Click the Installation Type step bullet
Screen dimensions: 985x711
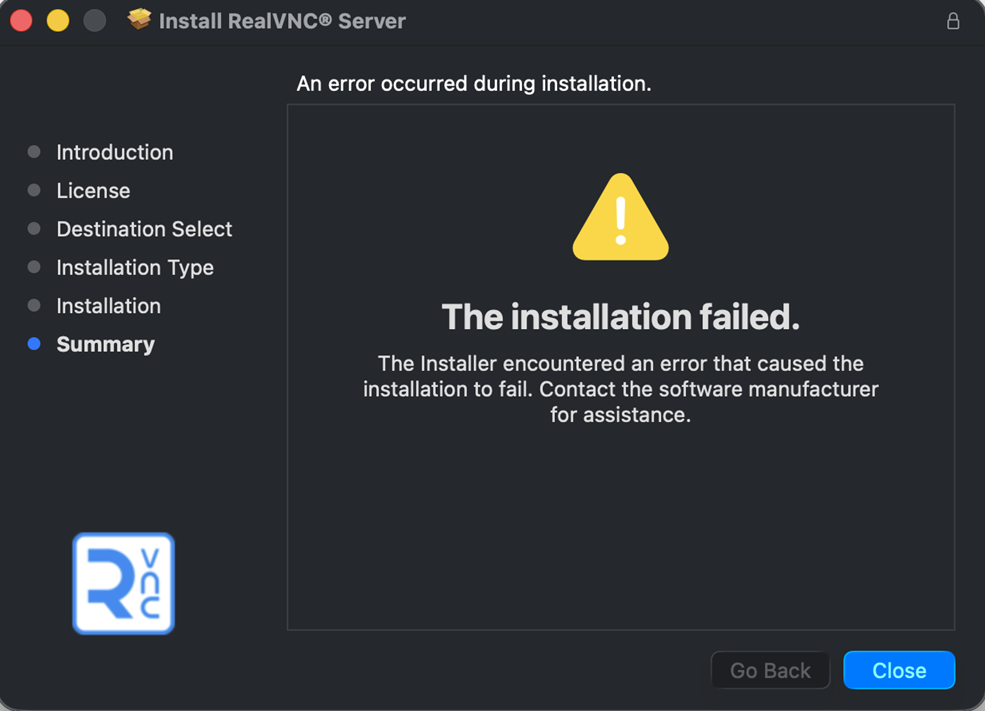(34, 267)
